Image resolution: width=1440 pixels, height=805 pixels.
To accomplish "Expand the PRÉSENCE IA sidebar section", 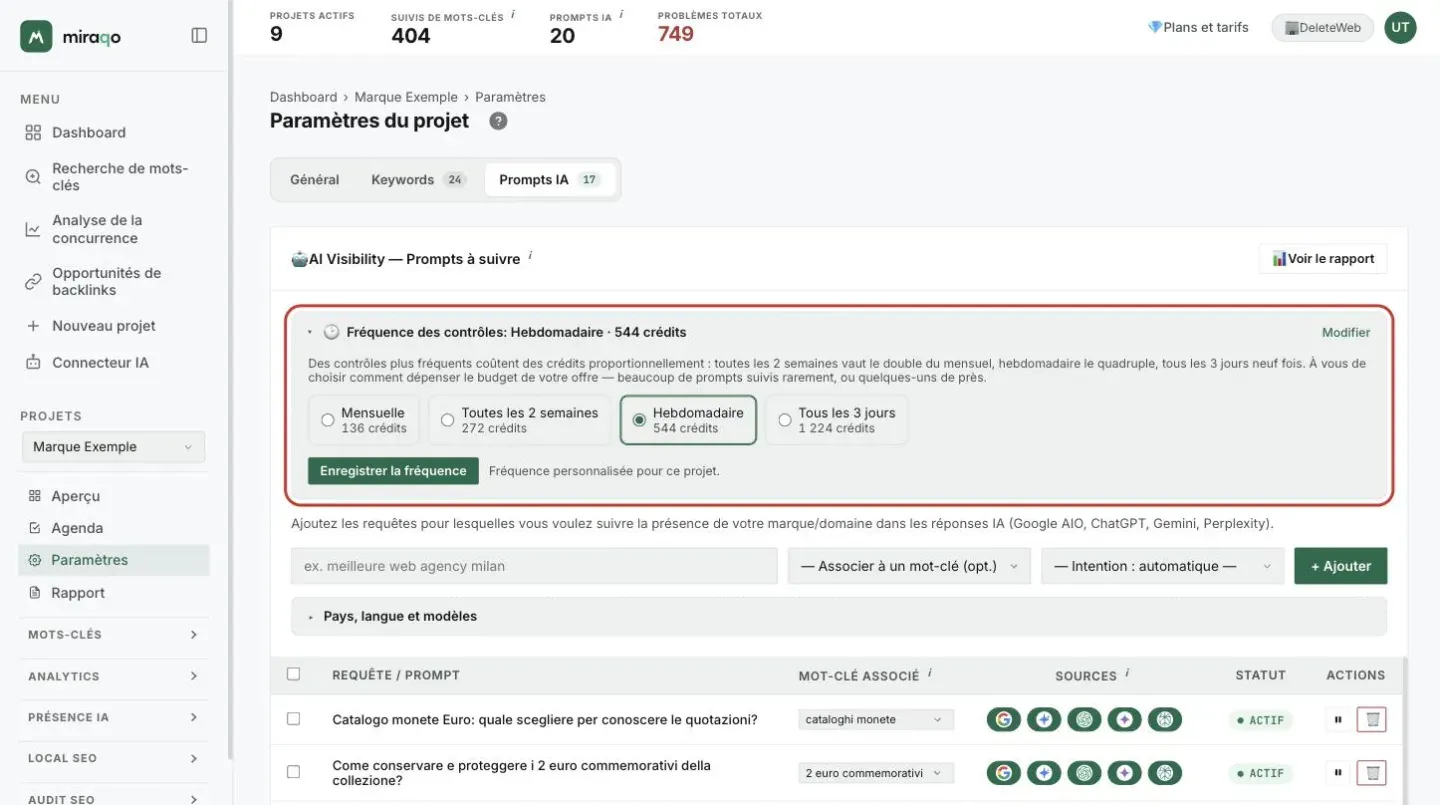I will [x=113, y=717].
